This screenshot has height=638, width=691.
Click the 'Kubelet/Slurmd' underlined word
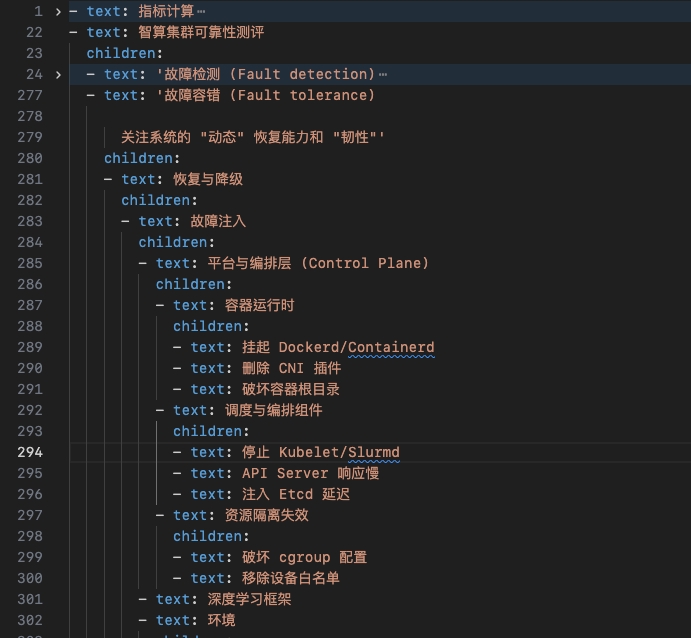pyautogui.click(x=339, y=452)
